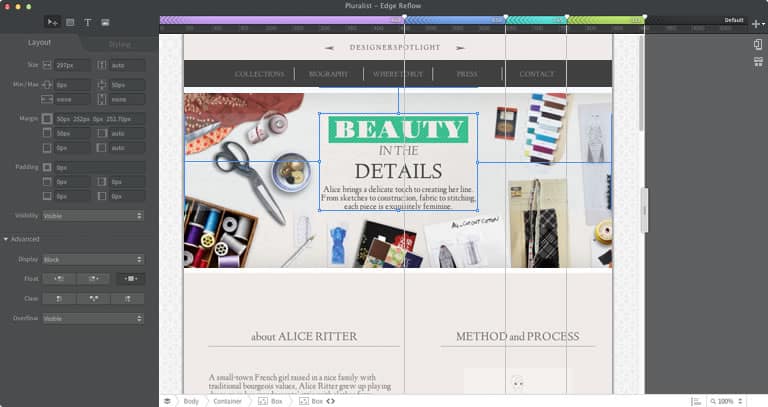Click Container in the breadcrumb path
The height and width of the screenshot is (407, 768).
227,400
